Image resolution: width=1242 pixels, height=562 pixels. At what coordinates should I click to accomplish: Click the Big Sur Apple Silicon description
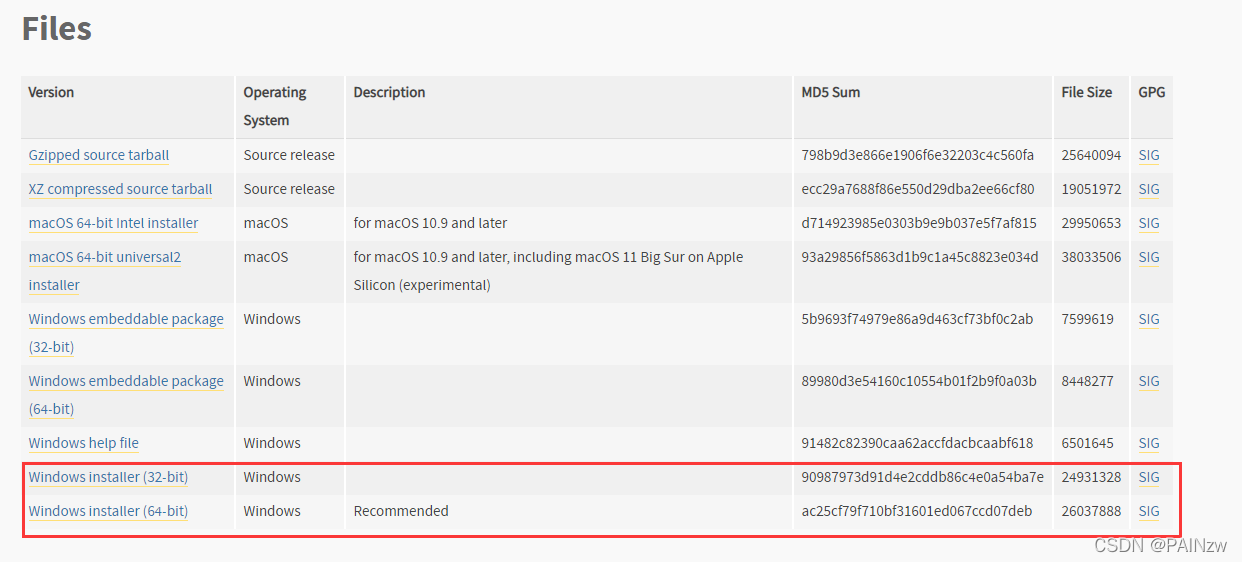(x=548, y=271)
